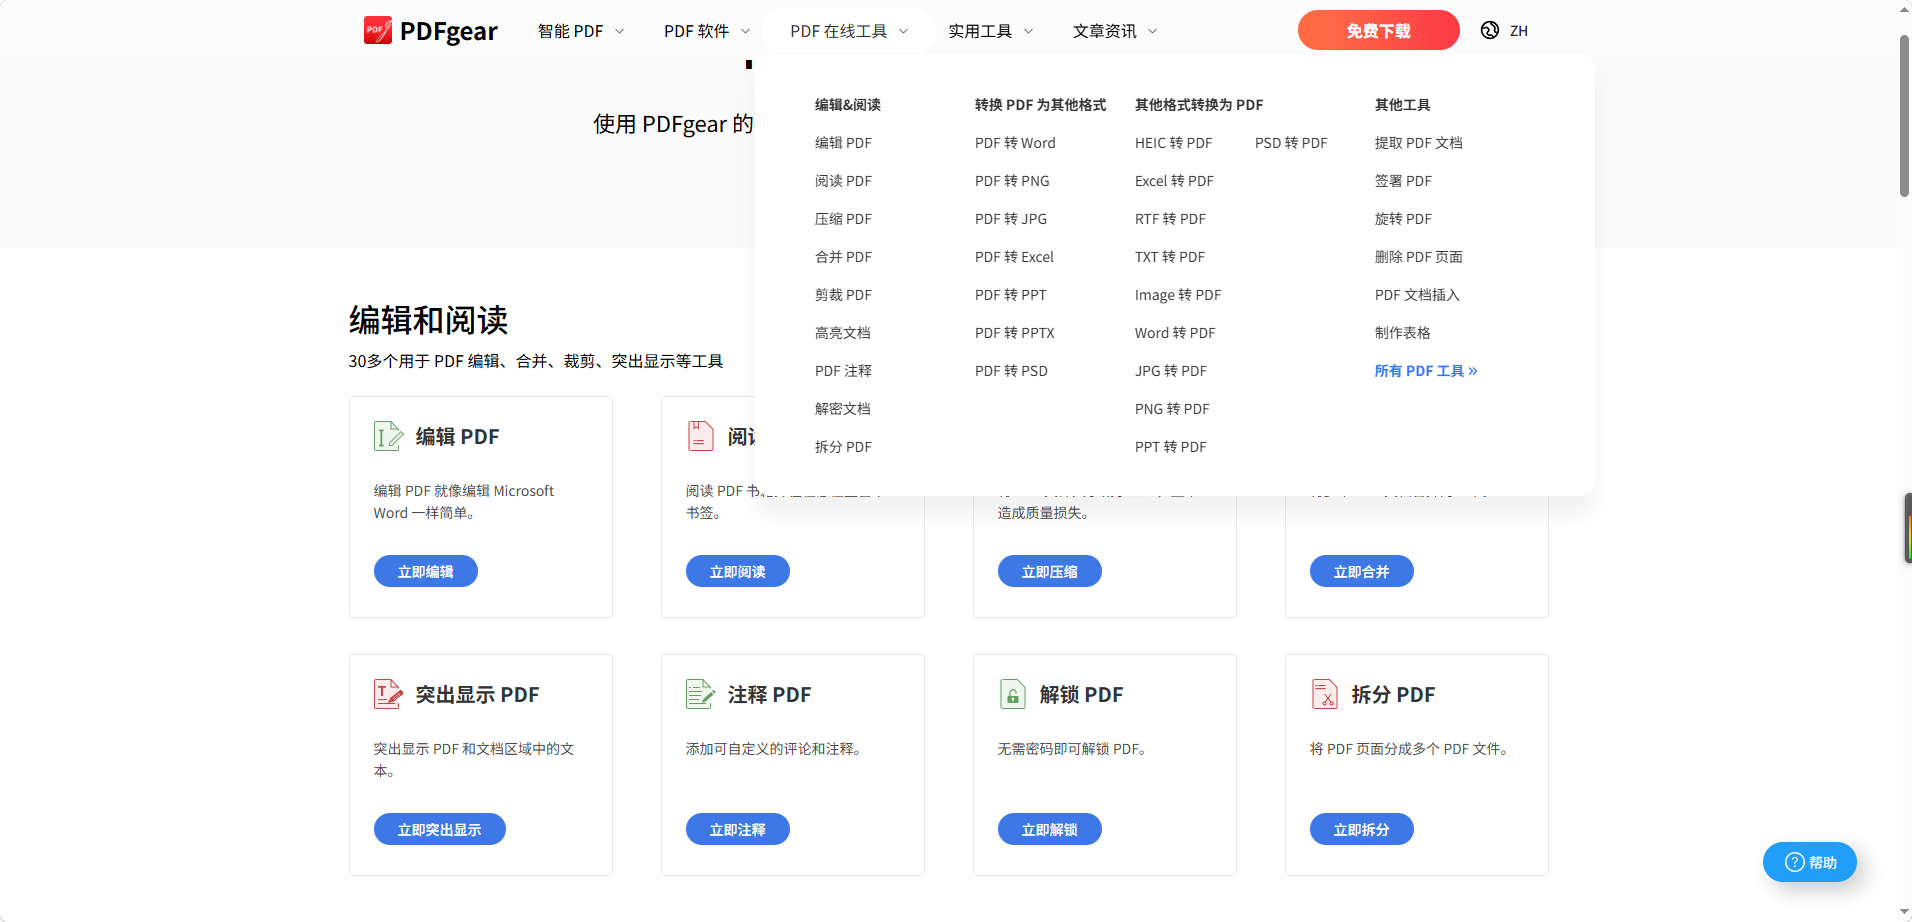Expand the 智能 PDF dropdown menu
Image resolution: width=1912 pixels, height=922 pixels.
[581, 31]
